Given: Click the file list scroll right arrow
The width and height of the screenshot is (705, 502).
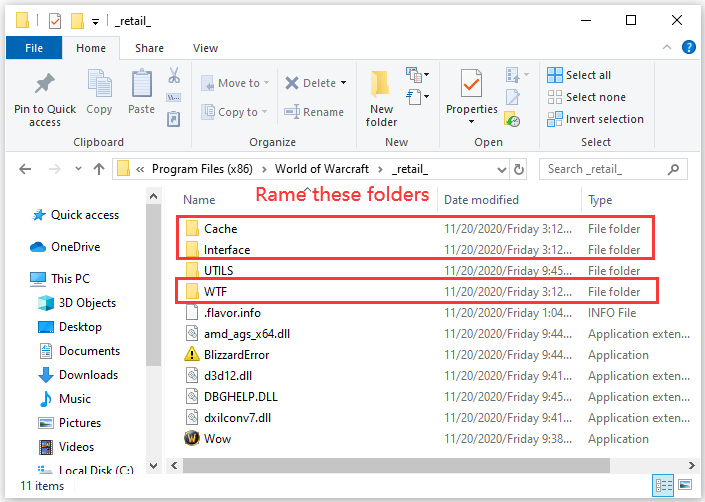Looking at the screenshot, I should pos(692,465).
